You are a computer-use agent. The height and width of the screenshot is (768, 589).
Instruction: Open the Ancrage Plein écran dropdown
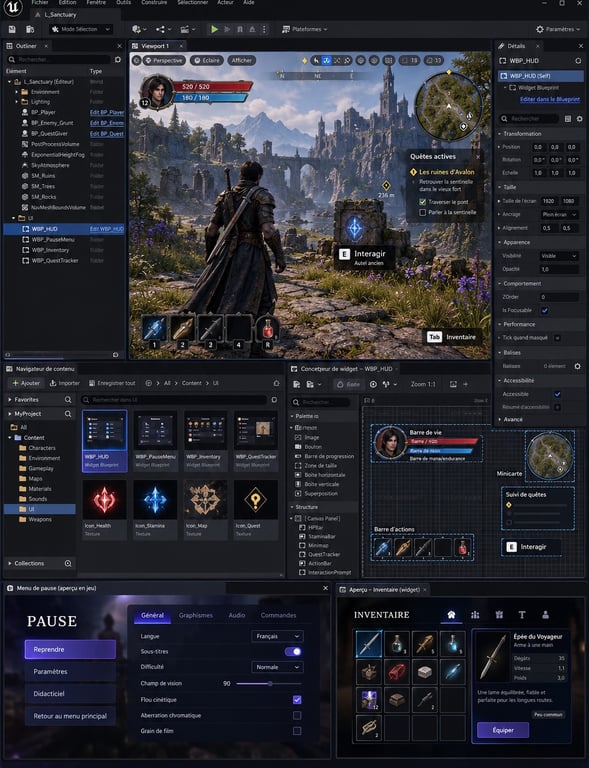559,215
